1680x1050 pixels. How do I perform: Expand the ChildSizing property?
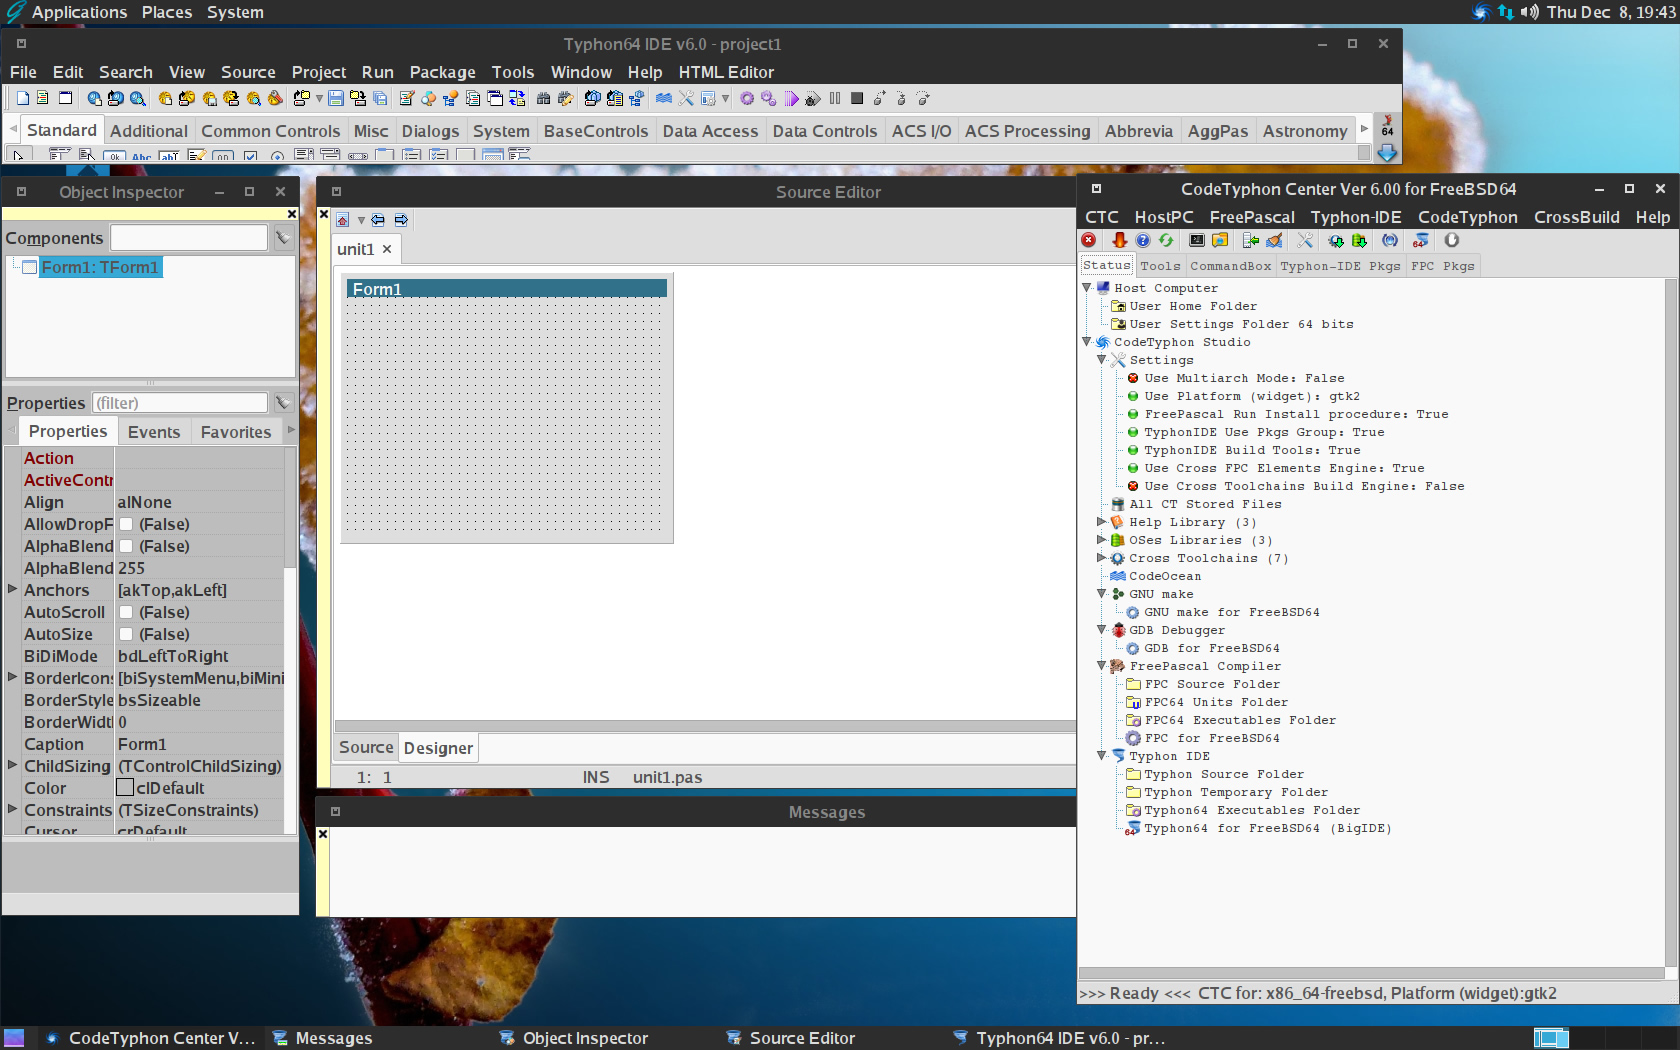click(x=12, y=765)
